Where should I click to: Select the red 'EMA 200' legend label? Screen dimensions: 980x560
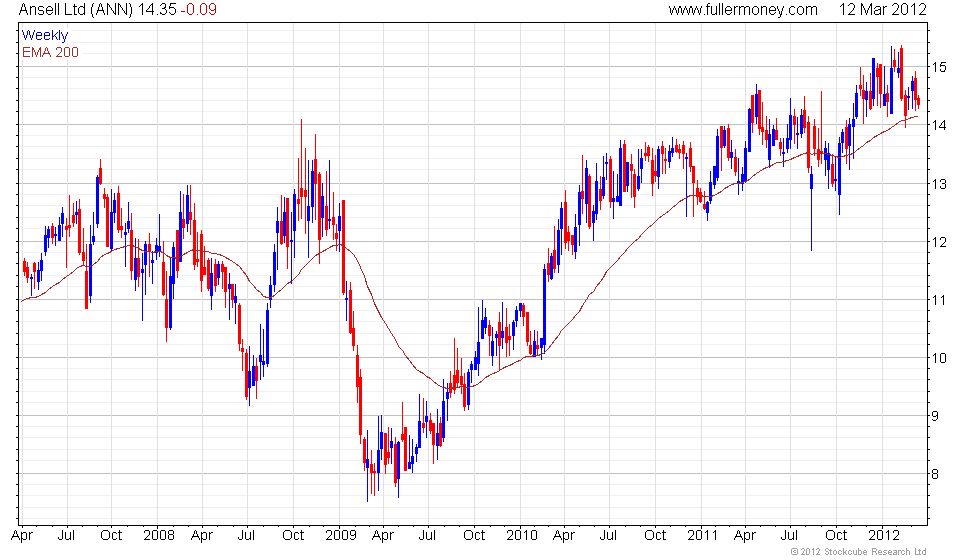[x=50, y=52]
